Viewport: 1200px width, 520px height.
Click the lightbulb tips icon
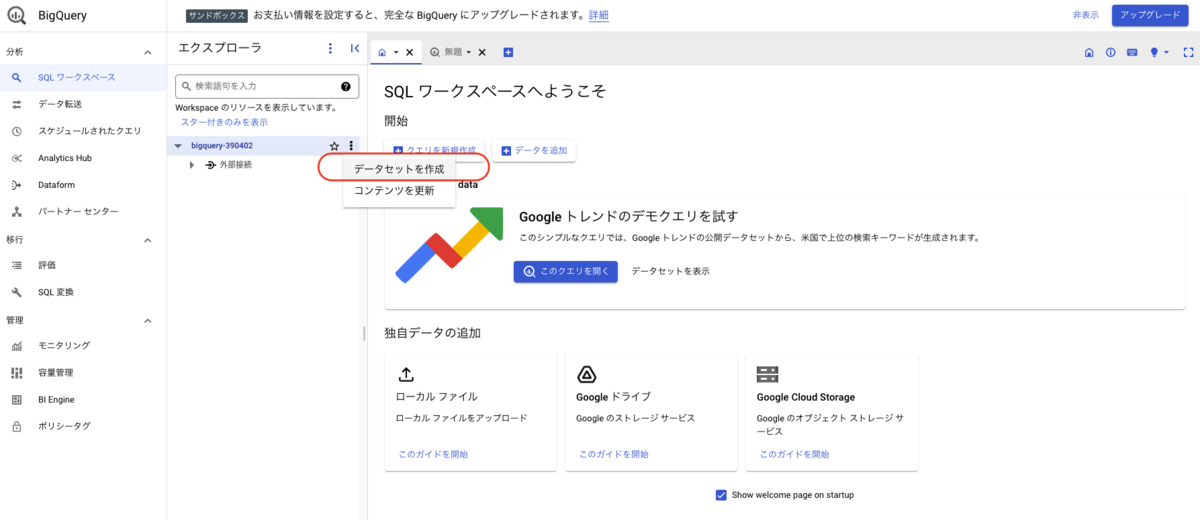[1154, 52]
